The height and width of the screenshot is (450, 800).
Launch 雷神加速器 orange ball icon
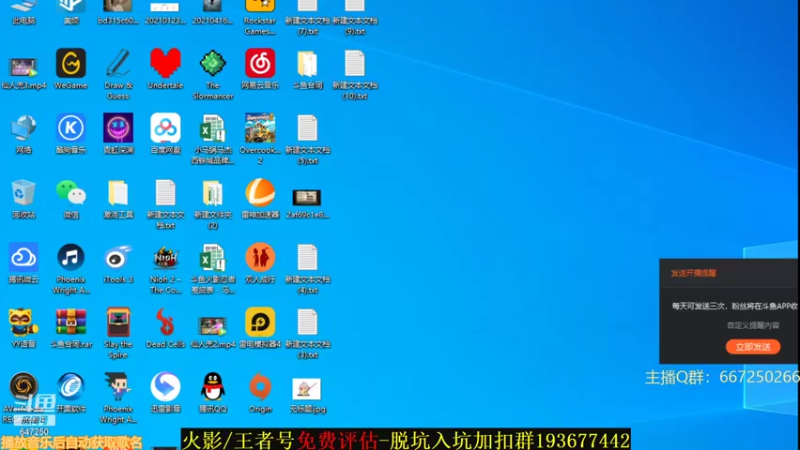260,193
